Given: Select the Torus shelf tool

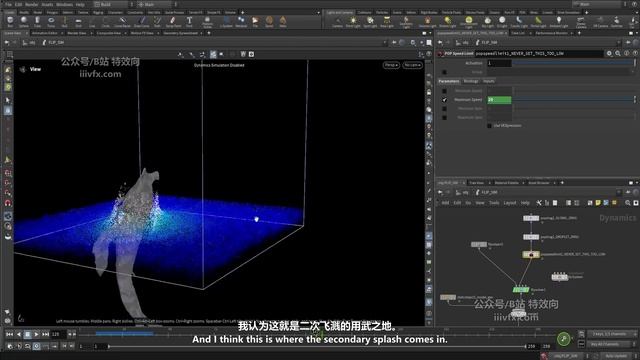Looking at the screenshot, I should (51, 21).
